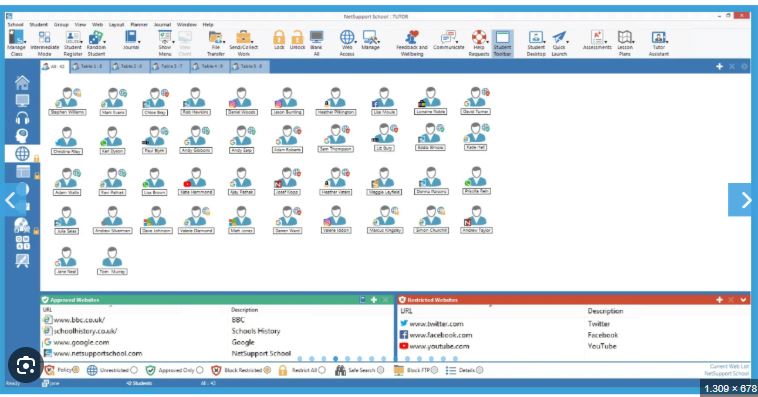Viewport: 758px width, 397px height.
Task: Open the Student Desktop dropdown arrow
Action: (544, 42)
